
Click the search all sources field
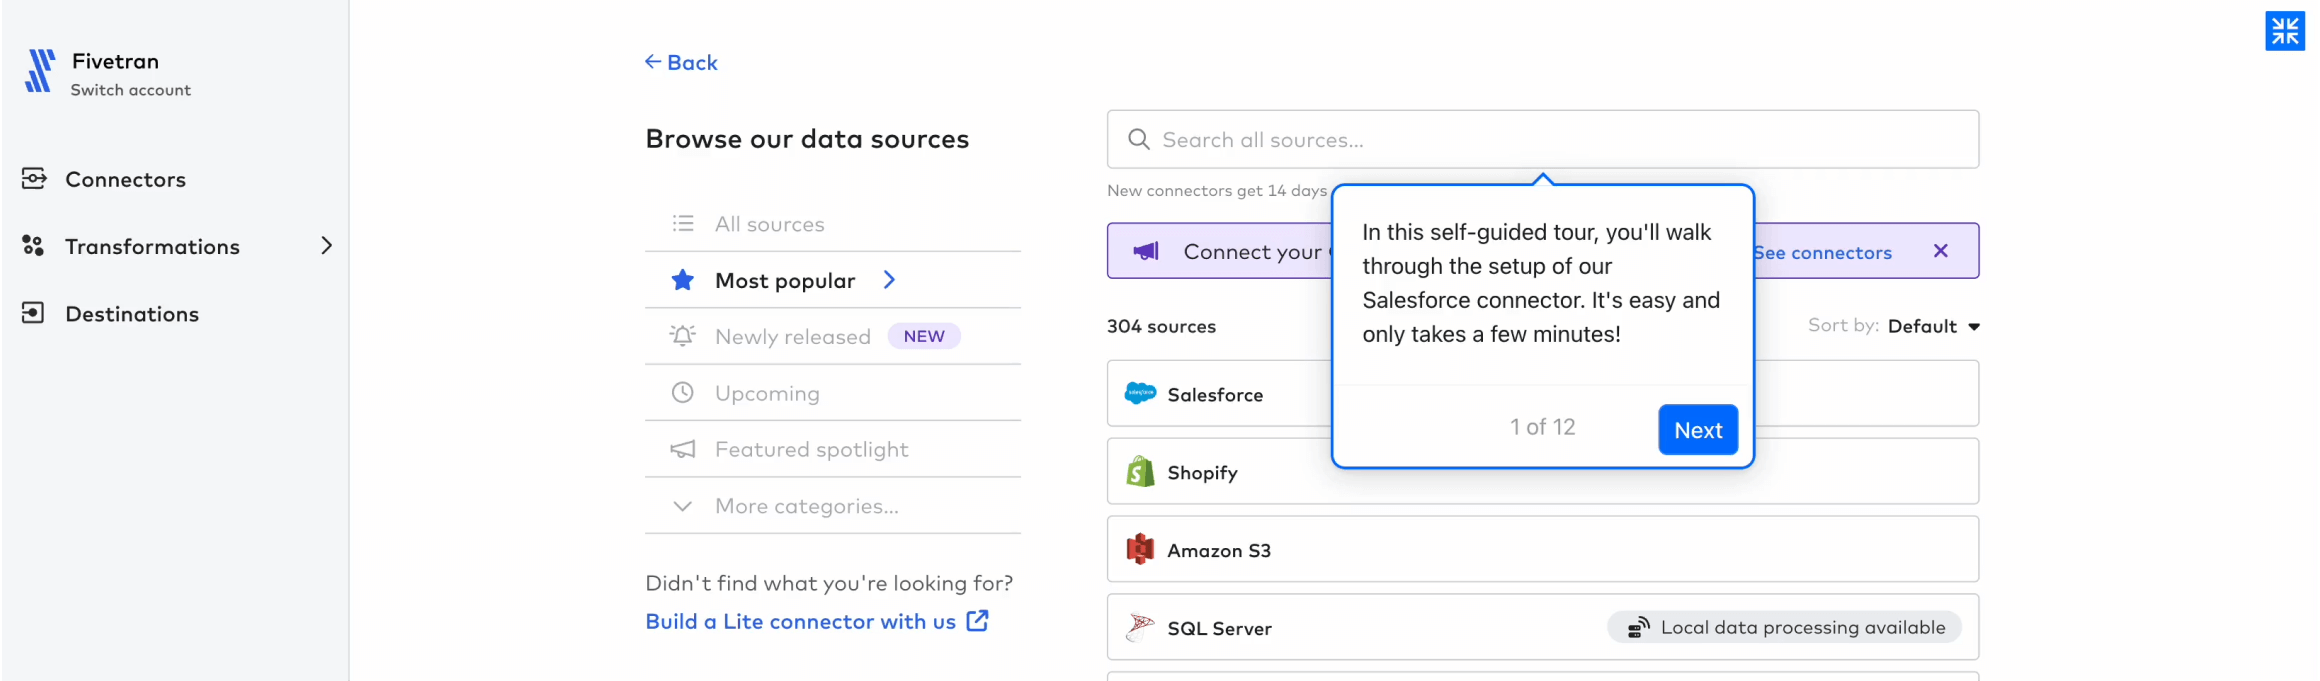(x=1542, y=139)
